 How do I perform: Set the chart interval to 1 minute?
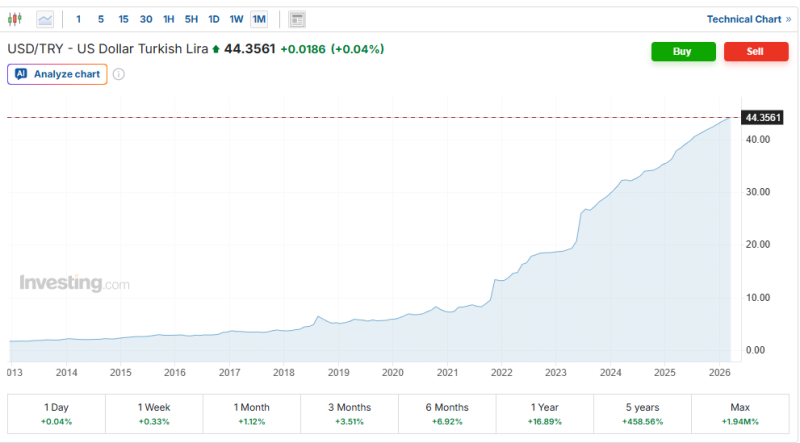point(79,19)
